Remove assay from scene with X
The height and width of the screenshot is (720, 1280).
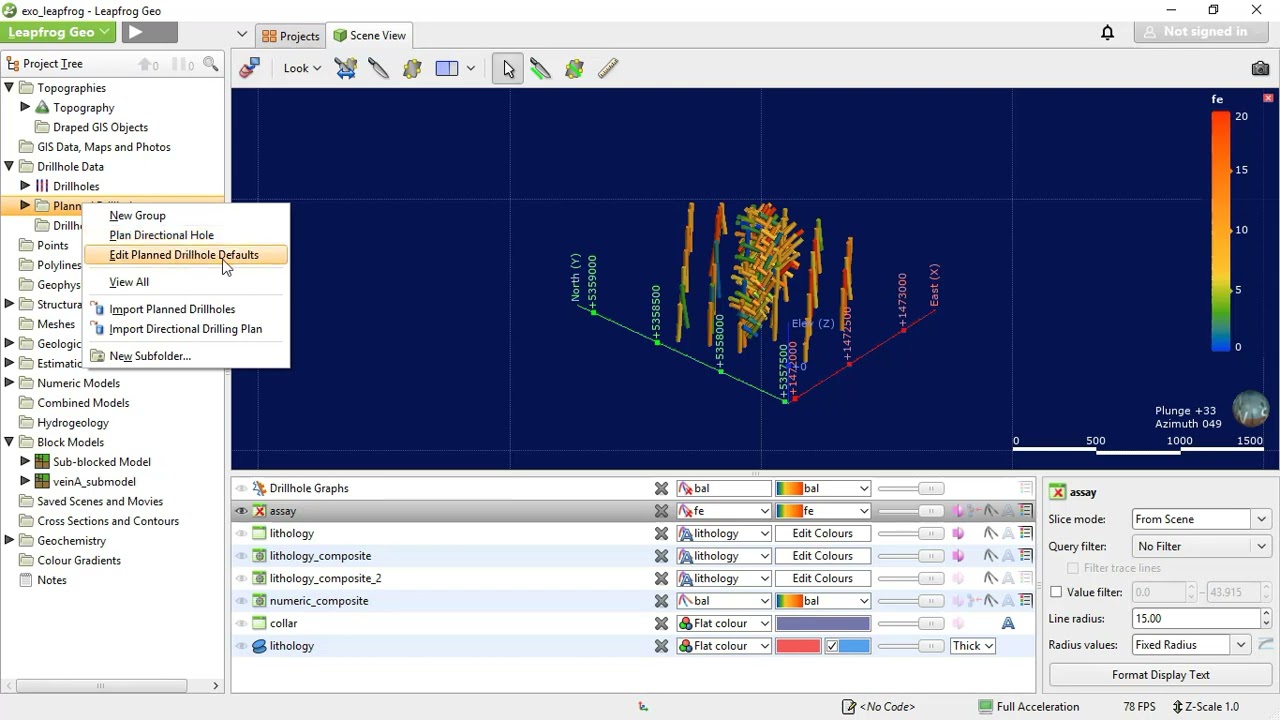point(661,511)
